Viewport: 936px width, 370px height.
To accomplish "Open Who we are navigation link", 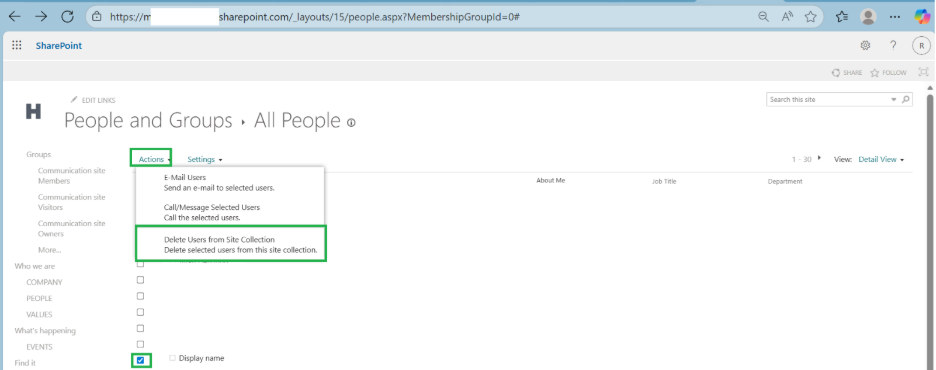I will click(x=35, y=266).
